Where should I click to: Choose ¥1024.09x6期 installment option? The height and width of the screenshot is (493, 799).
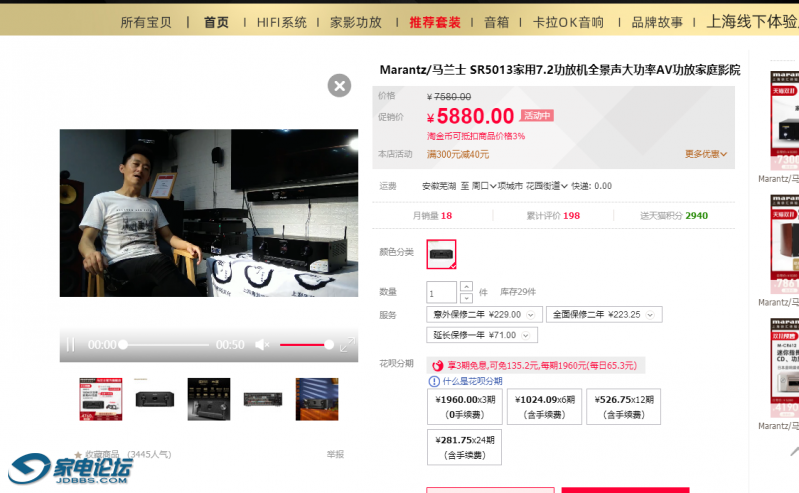tap(544, 406)
